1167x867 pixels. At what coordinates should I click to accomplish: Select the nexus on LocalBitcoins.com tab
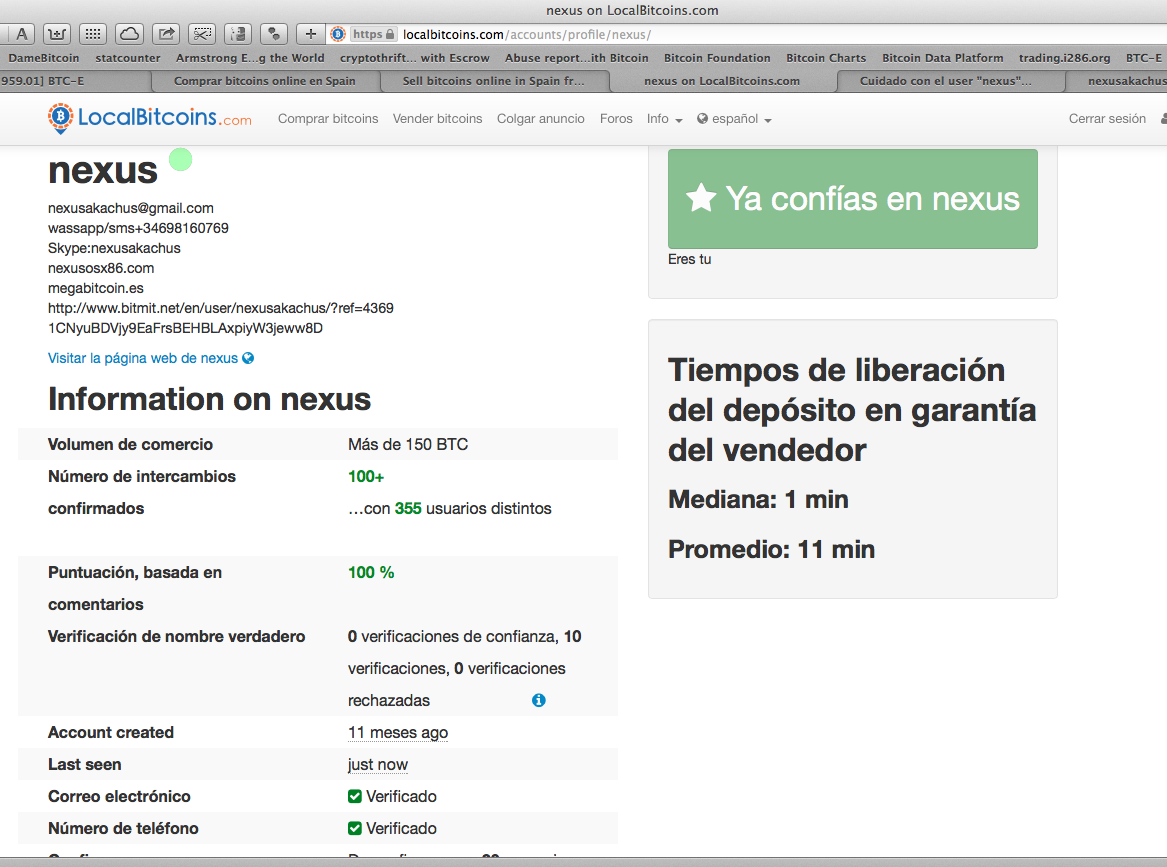pyautogui.click(x=722, y=81)
